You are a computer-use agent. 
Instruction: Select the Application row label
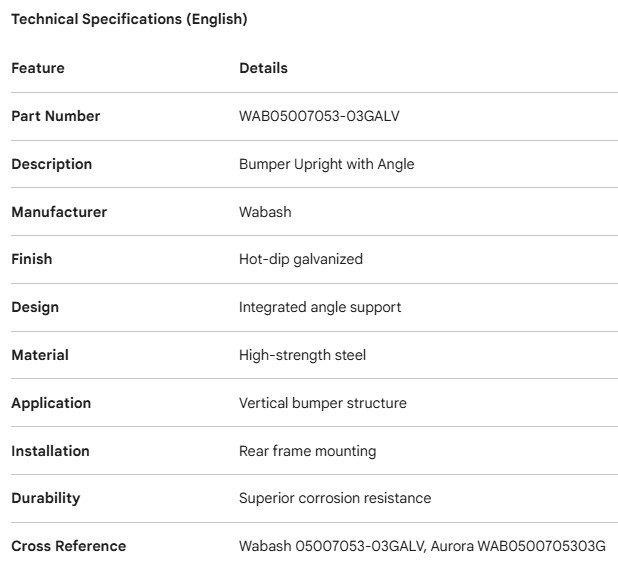pos(51,403)
